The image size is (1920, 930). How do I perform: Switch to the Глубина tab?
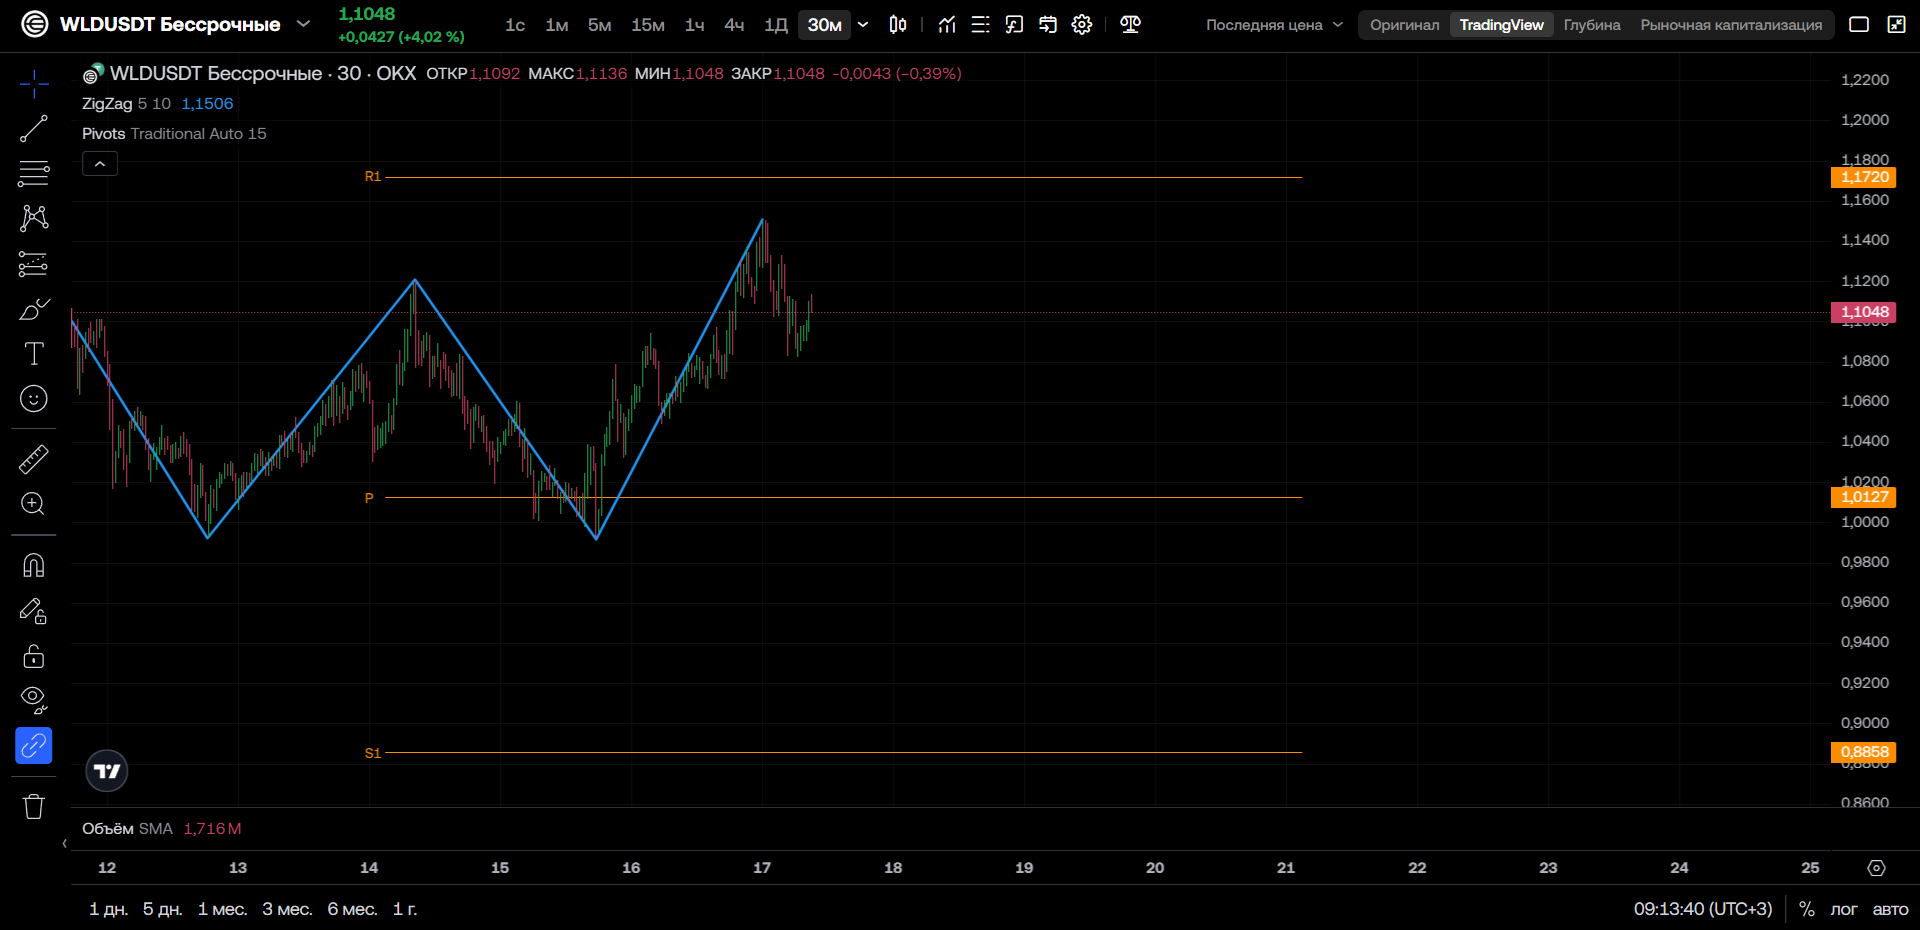tap(1592, 25)
